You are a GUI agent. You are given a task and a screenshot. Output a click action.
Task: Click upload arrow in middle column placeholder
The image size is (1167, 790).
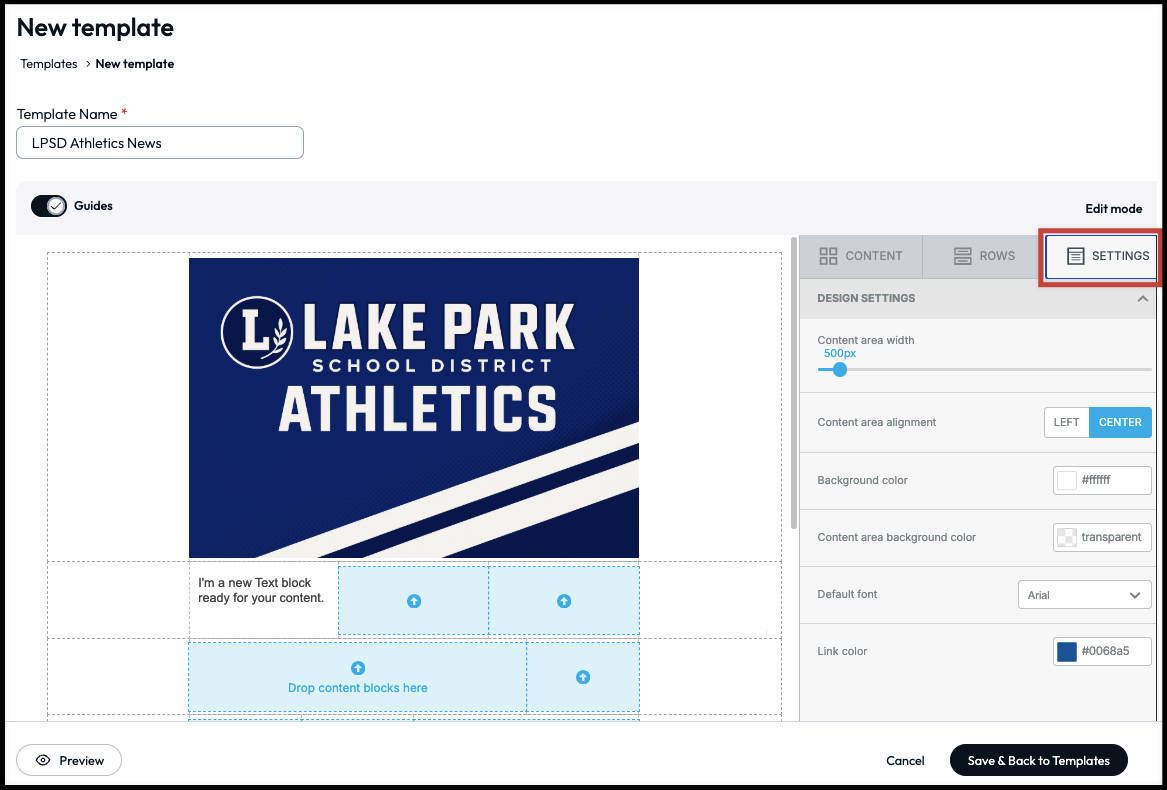[x=414, y=601]
